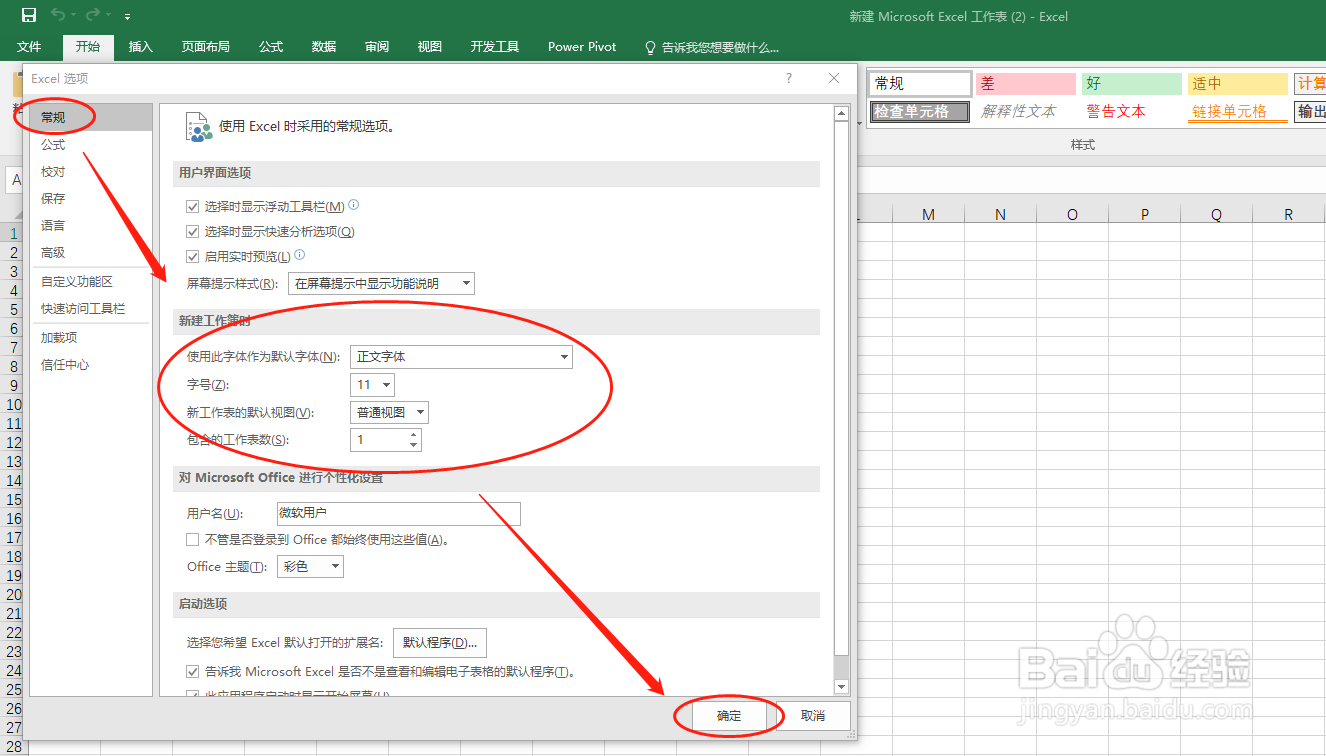Open the Office 主题 彩色 dropdown
This screenshot has width=1326, height=756.
pyautogui.click(x=310, y=566)
